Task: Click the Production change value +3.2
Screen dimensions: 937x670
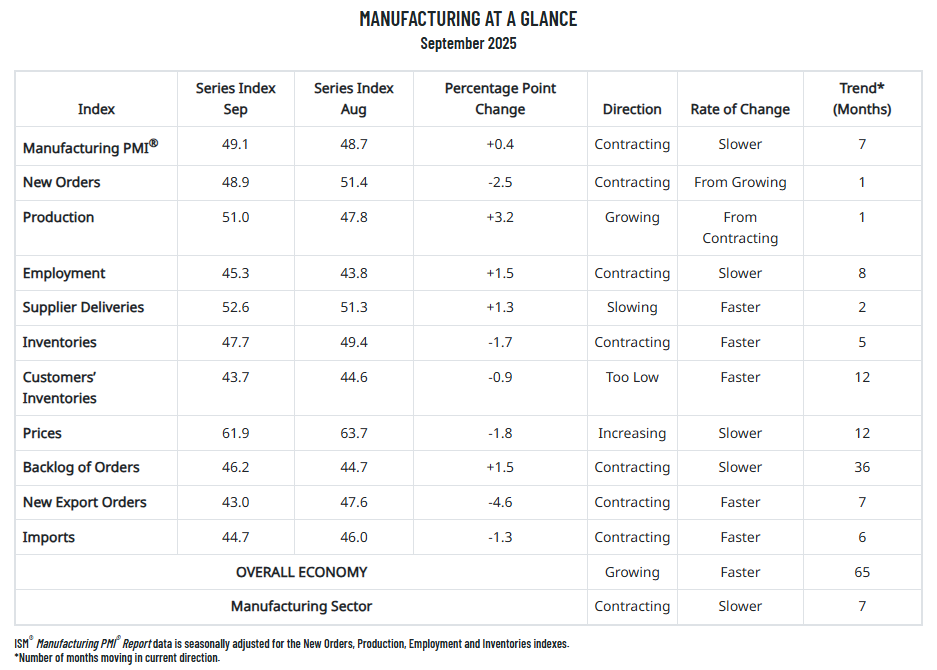Action: pos(500,217)
